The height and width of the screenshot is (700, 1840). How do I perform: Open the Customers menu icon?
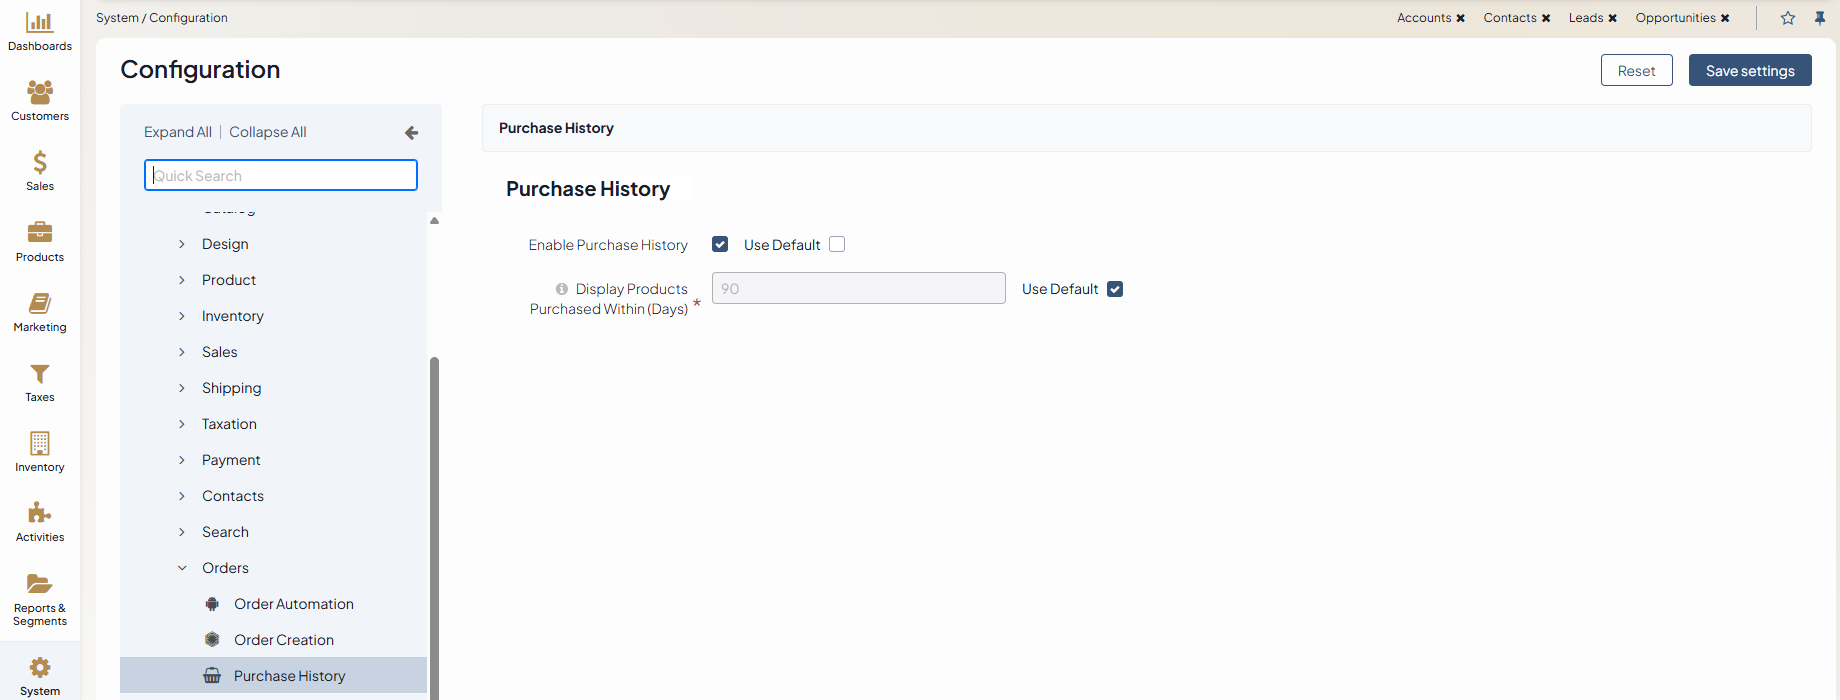click(40, 93)
